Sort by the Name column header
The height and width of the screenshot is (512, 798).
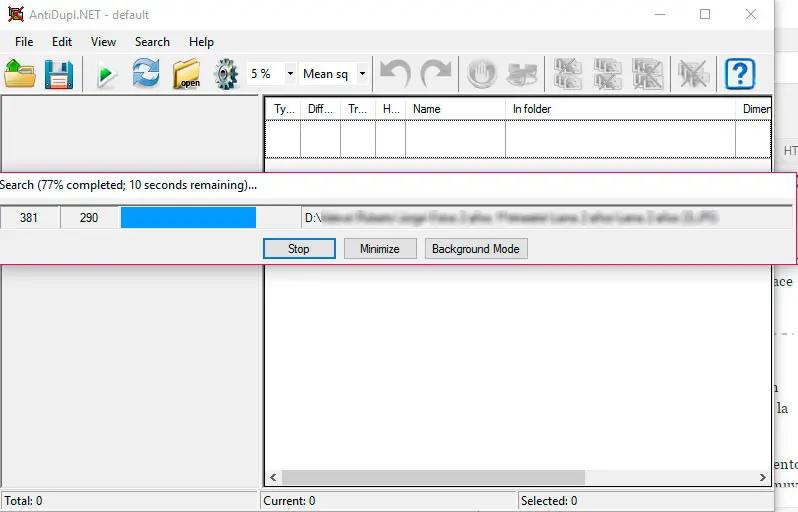[x=455, y=109]
